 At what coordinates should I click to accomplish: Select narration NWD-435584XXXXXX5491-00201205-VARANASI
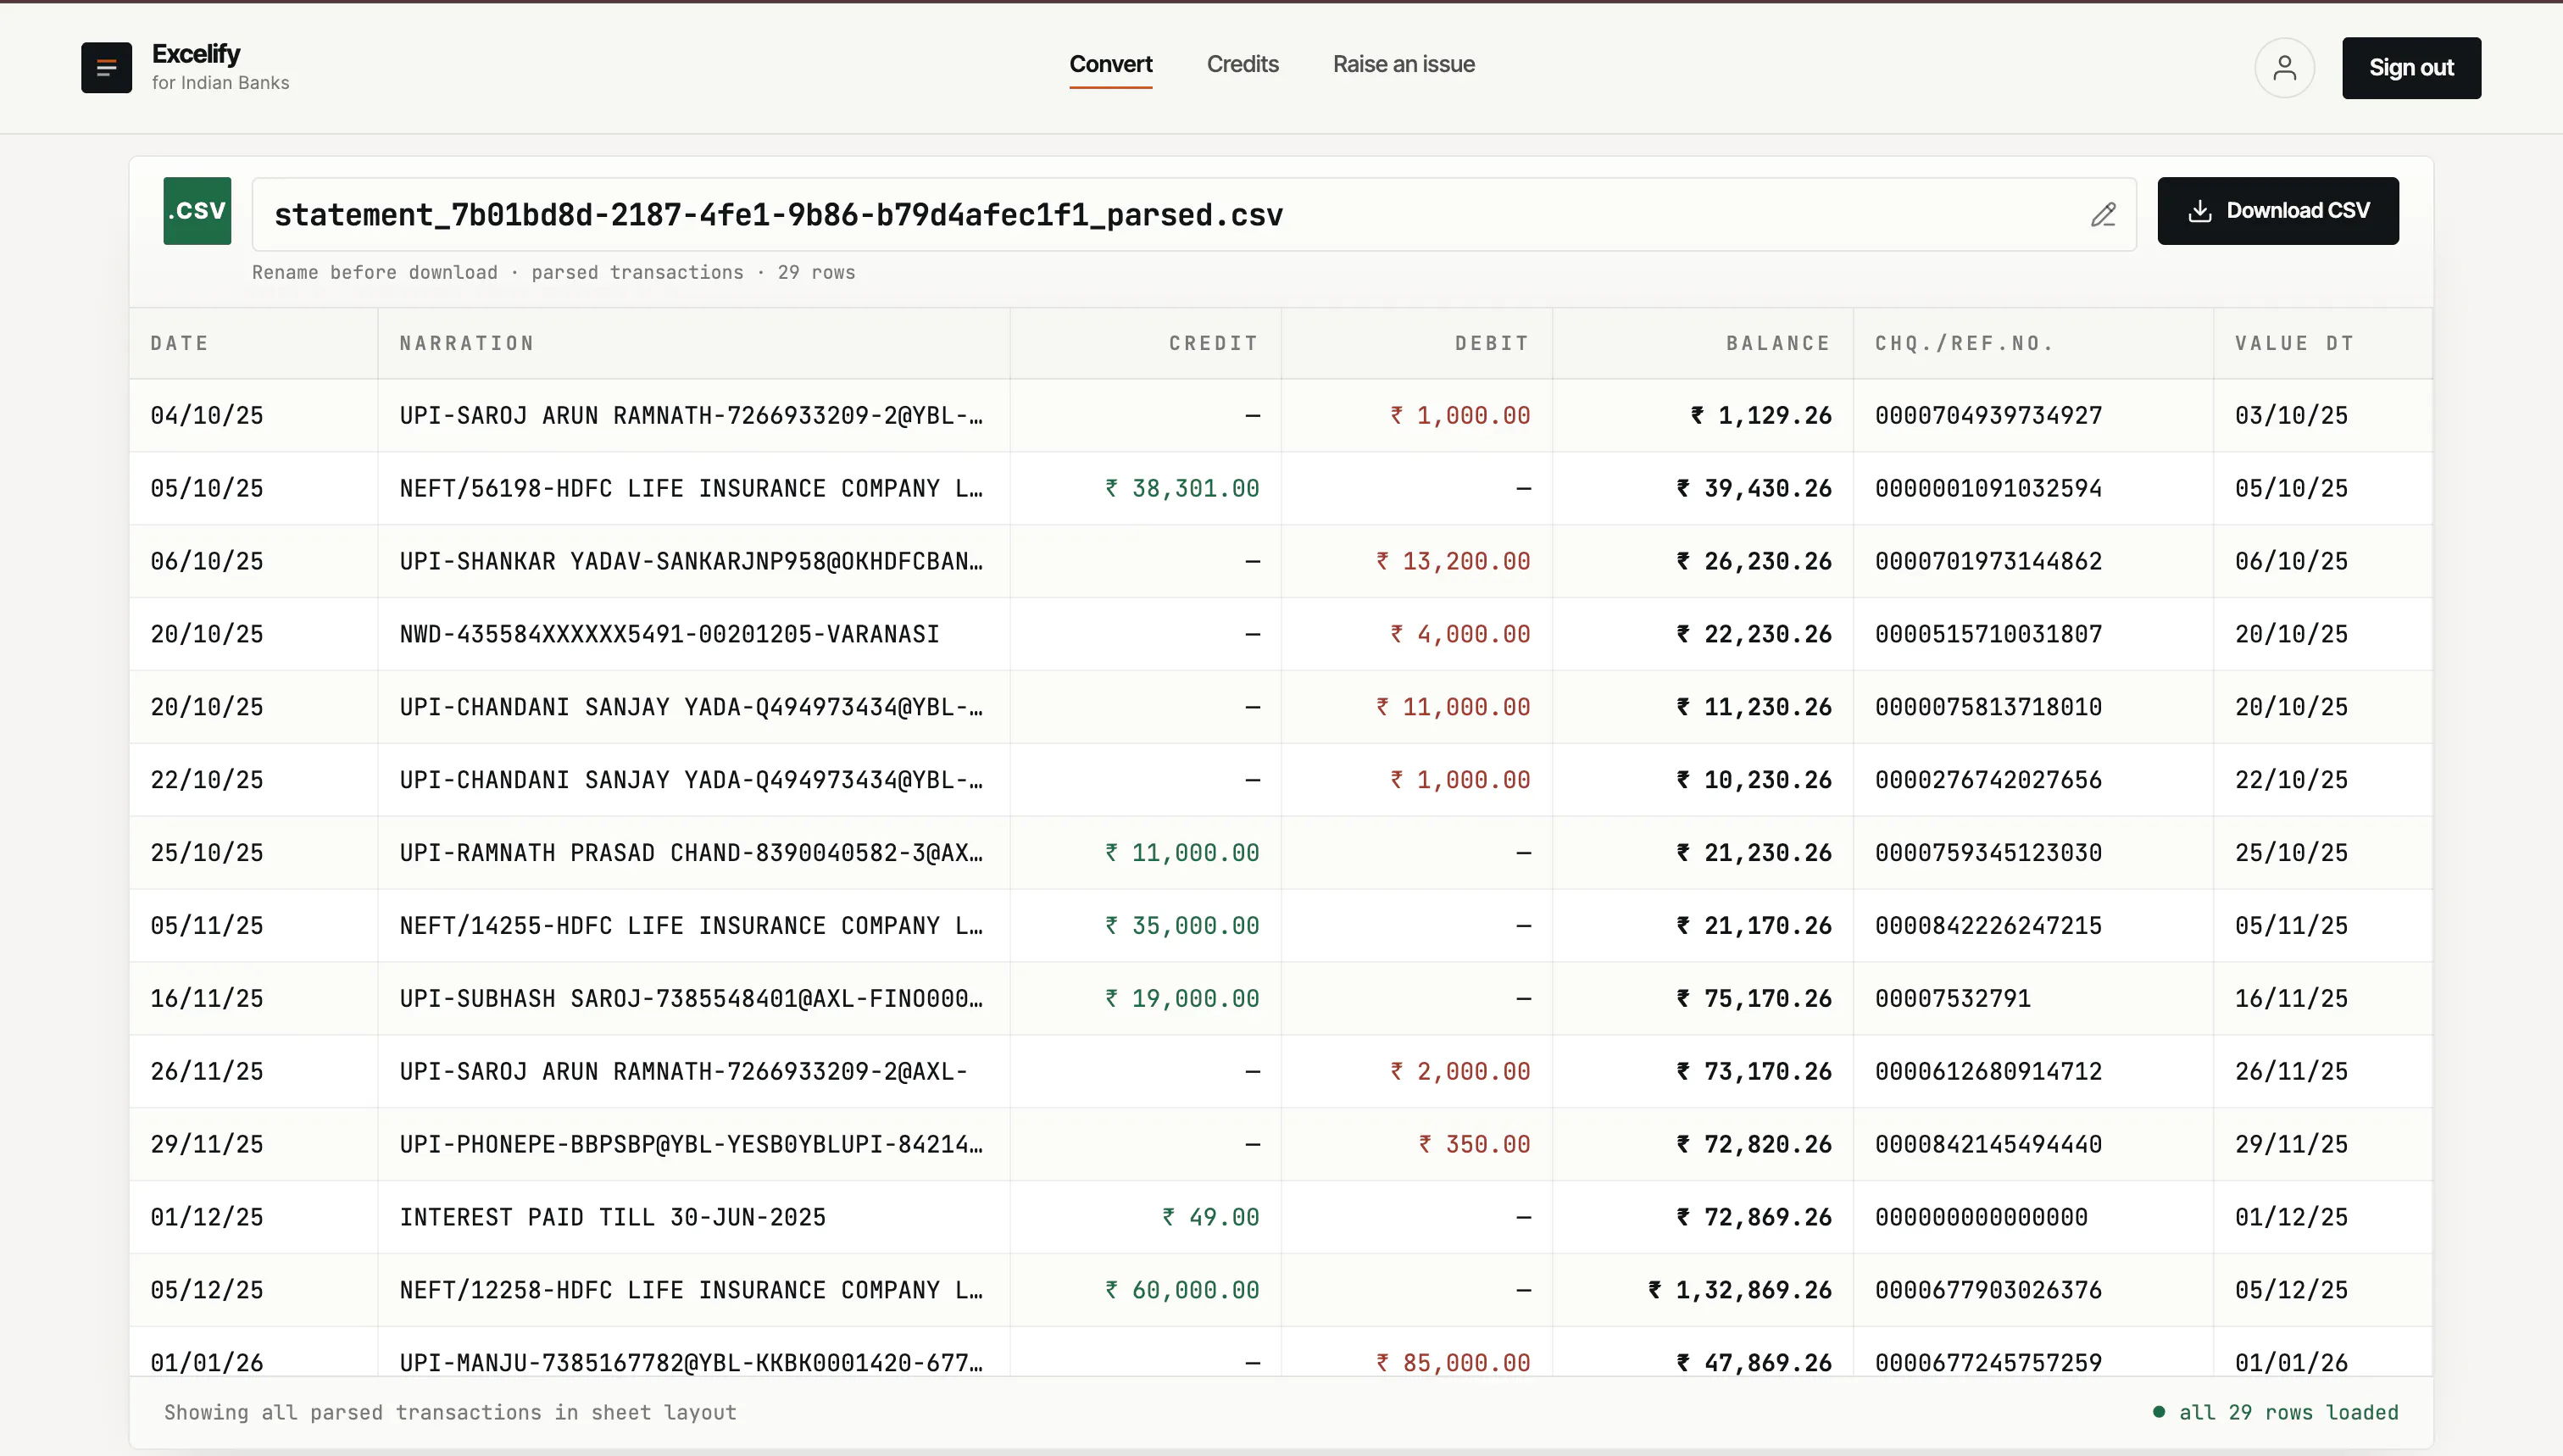click(669, 634)
